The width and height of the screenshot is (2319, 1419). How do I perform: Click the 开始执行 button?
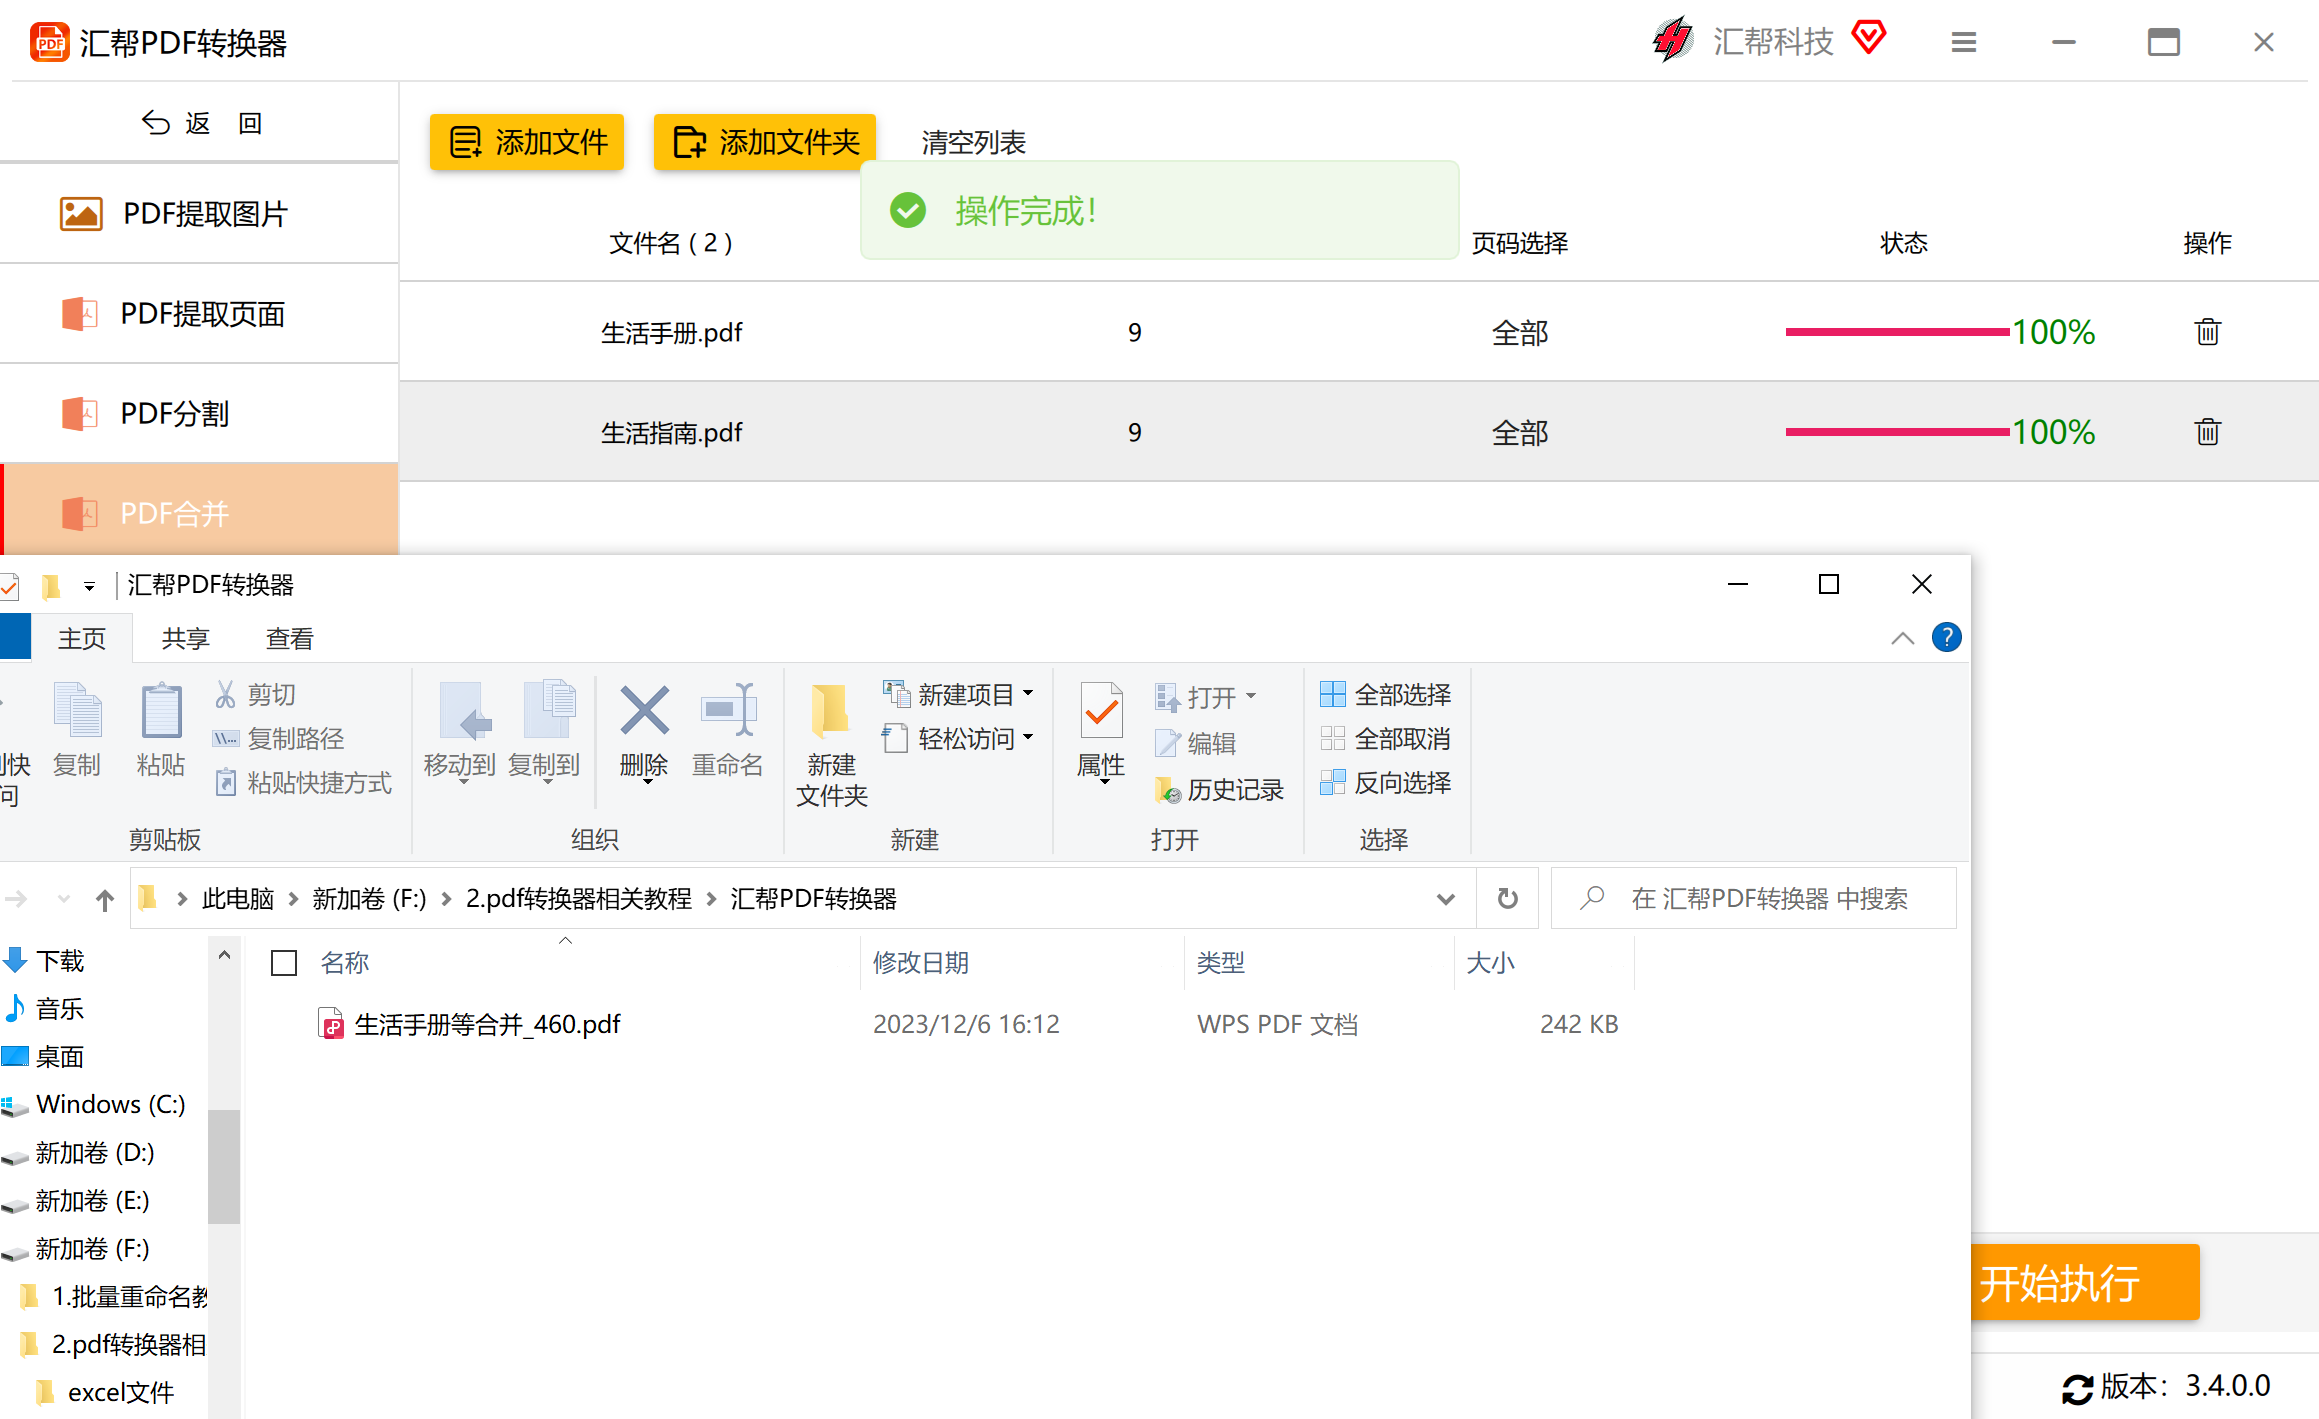coord(2085,1282)
